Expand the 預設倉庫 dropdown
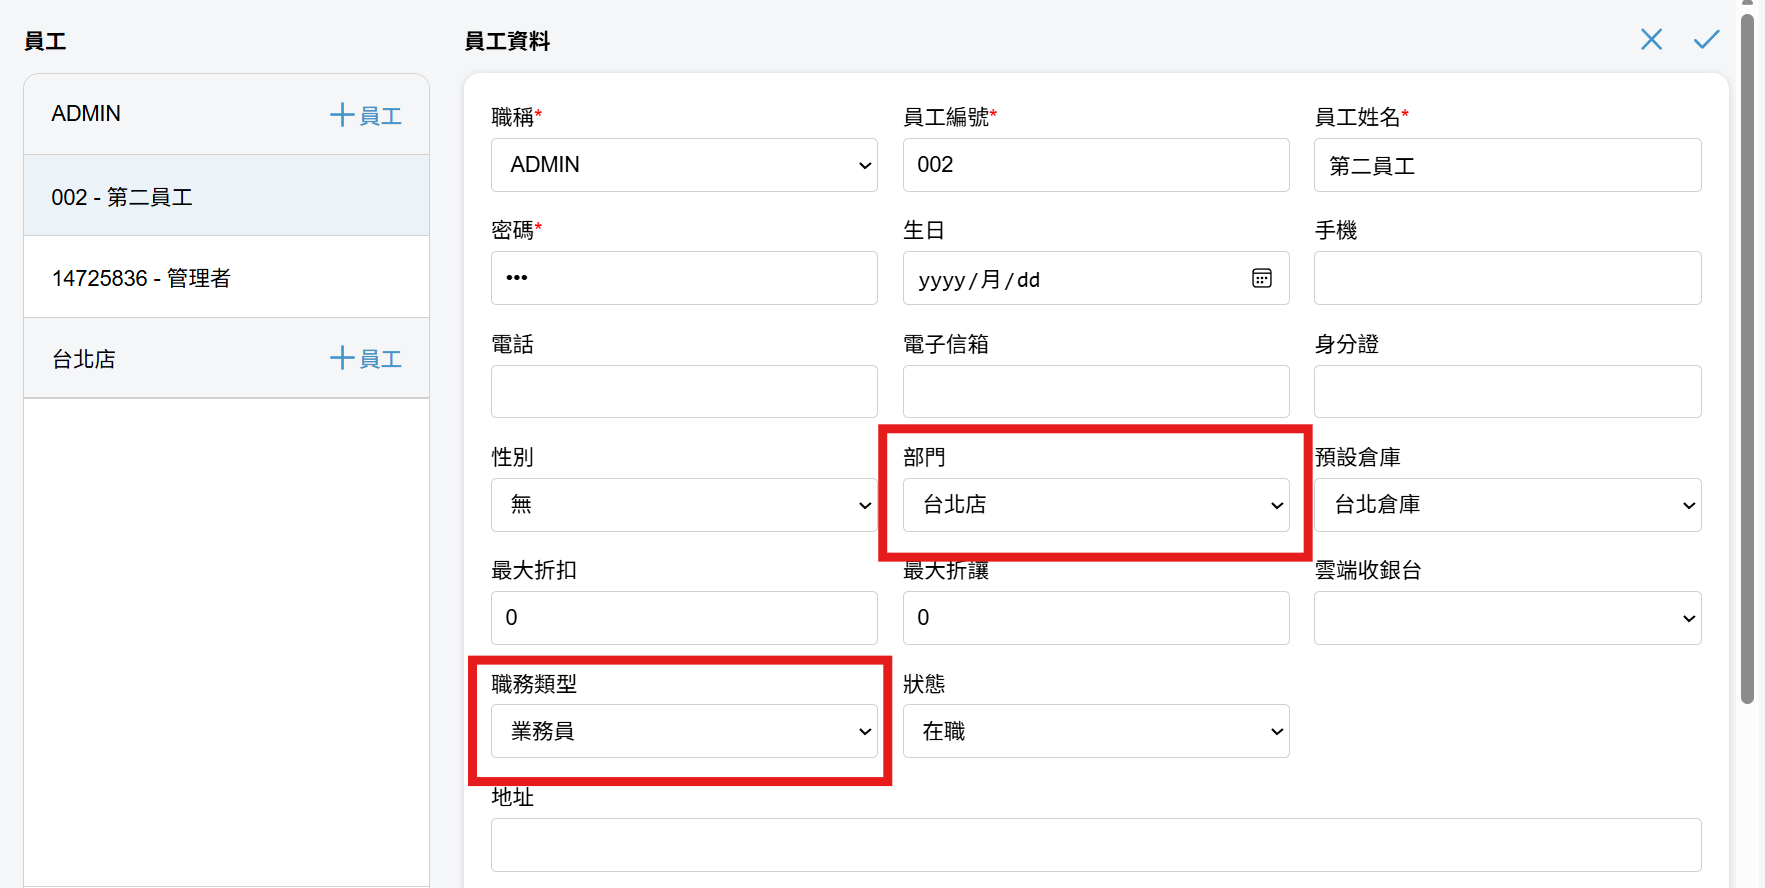 tap(1507, 505)
